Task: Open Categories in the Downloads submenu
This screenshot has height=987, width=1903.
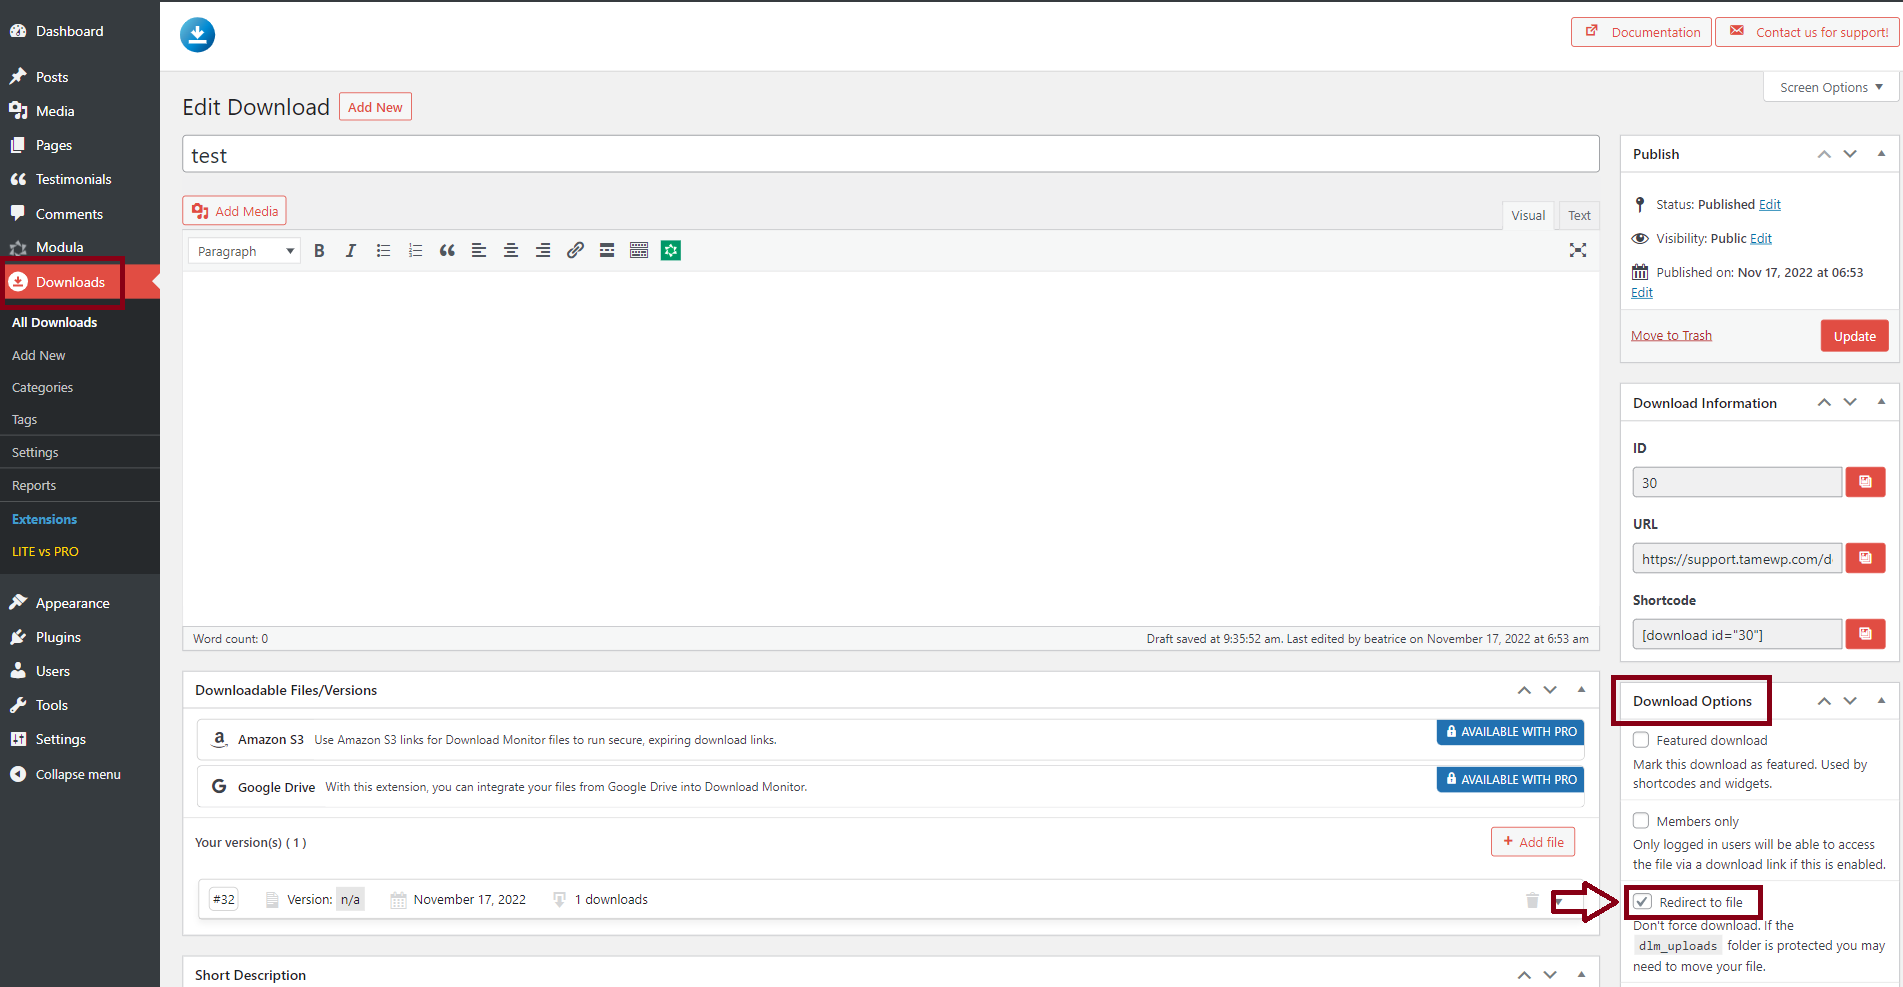Action: 42,388
